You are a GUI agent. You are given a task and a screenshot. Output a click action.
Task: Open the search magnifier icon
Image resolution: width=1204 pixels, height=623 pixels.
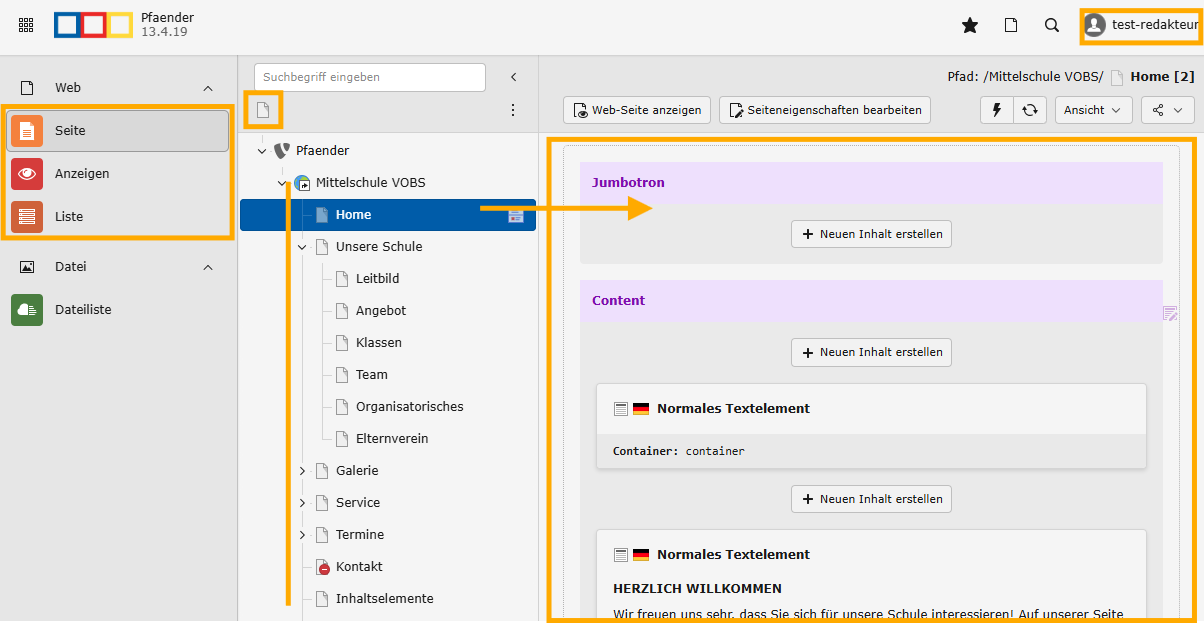tap(1051, 26)
